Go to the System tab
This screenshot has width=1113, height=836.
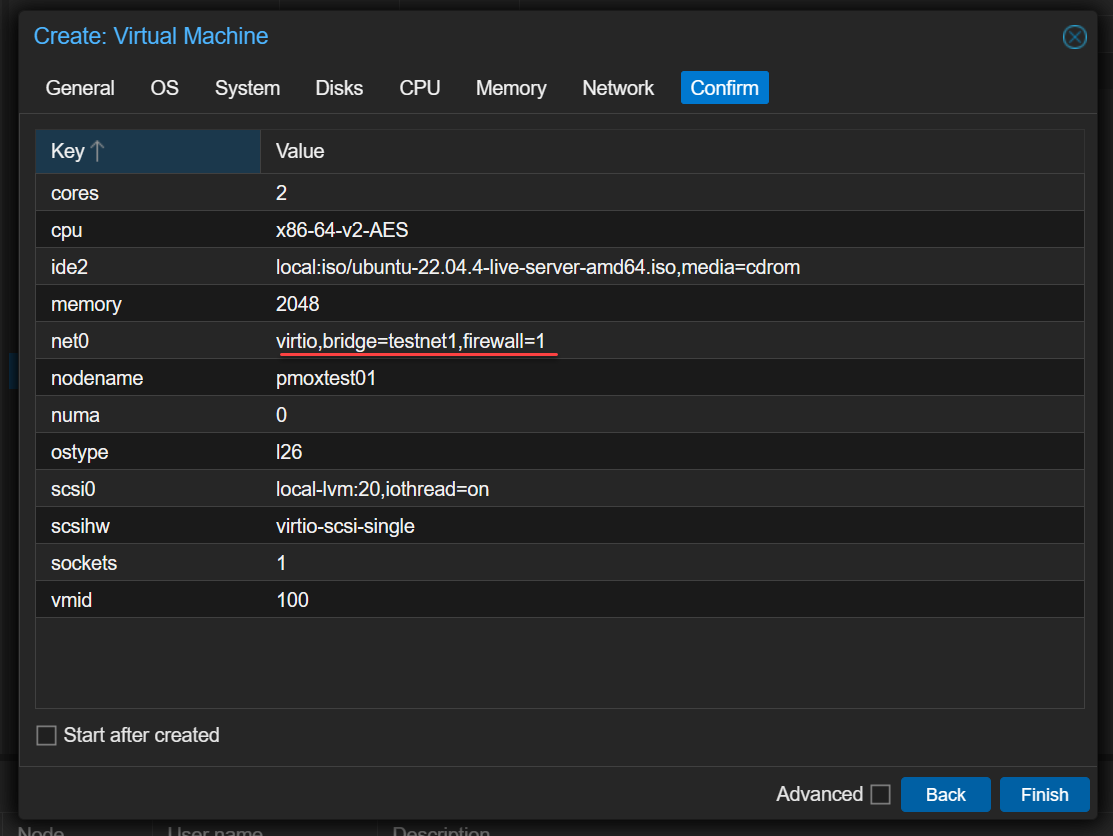247,88
